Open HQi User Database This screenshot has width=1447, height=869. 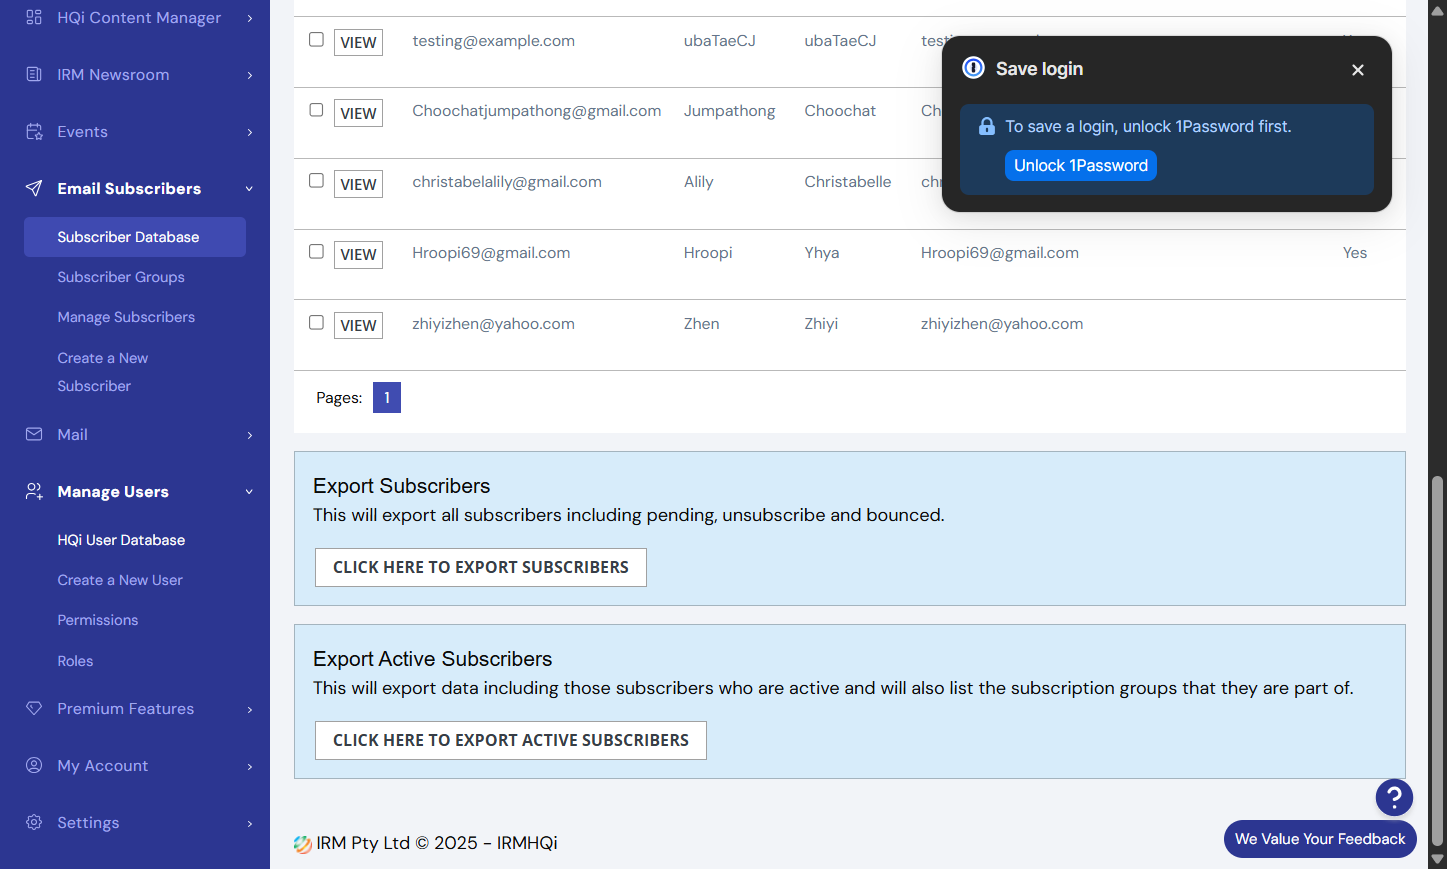tap(121, 540)
